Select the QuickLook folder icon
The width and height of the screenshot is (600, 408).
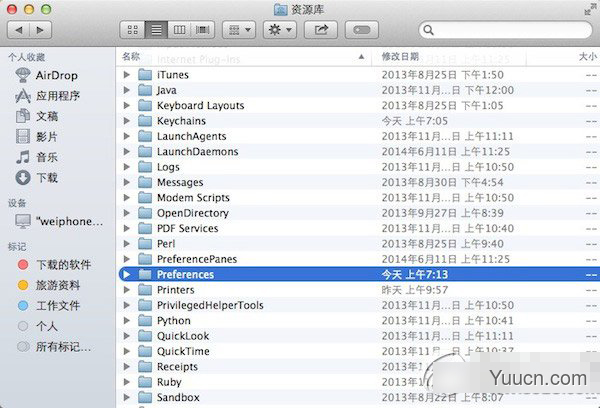tap(145, 336)
